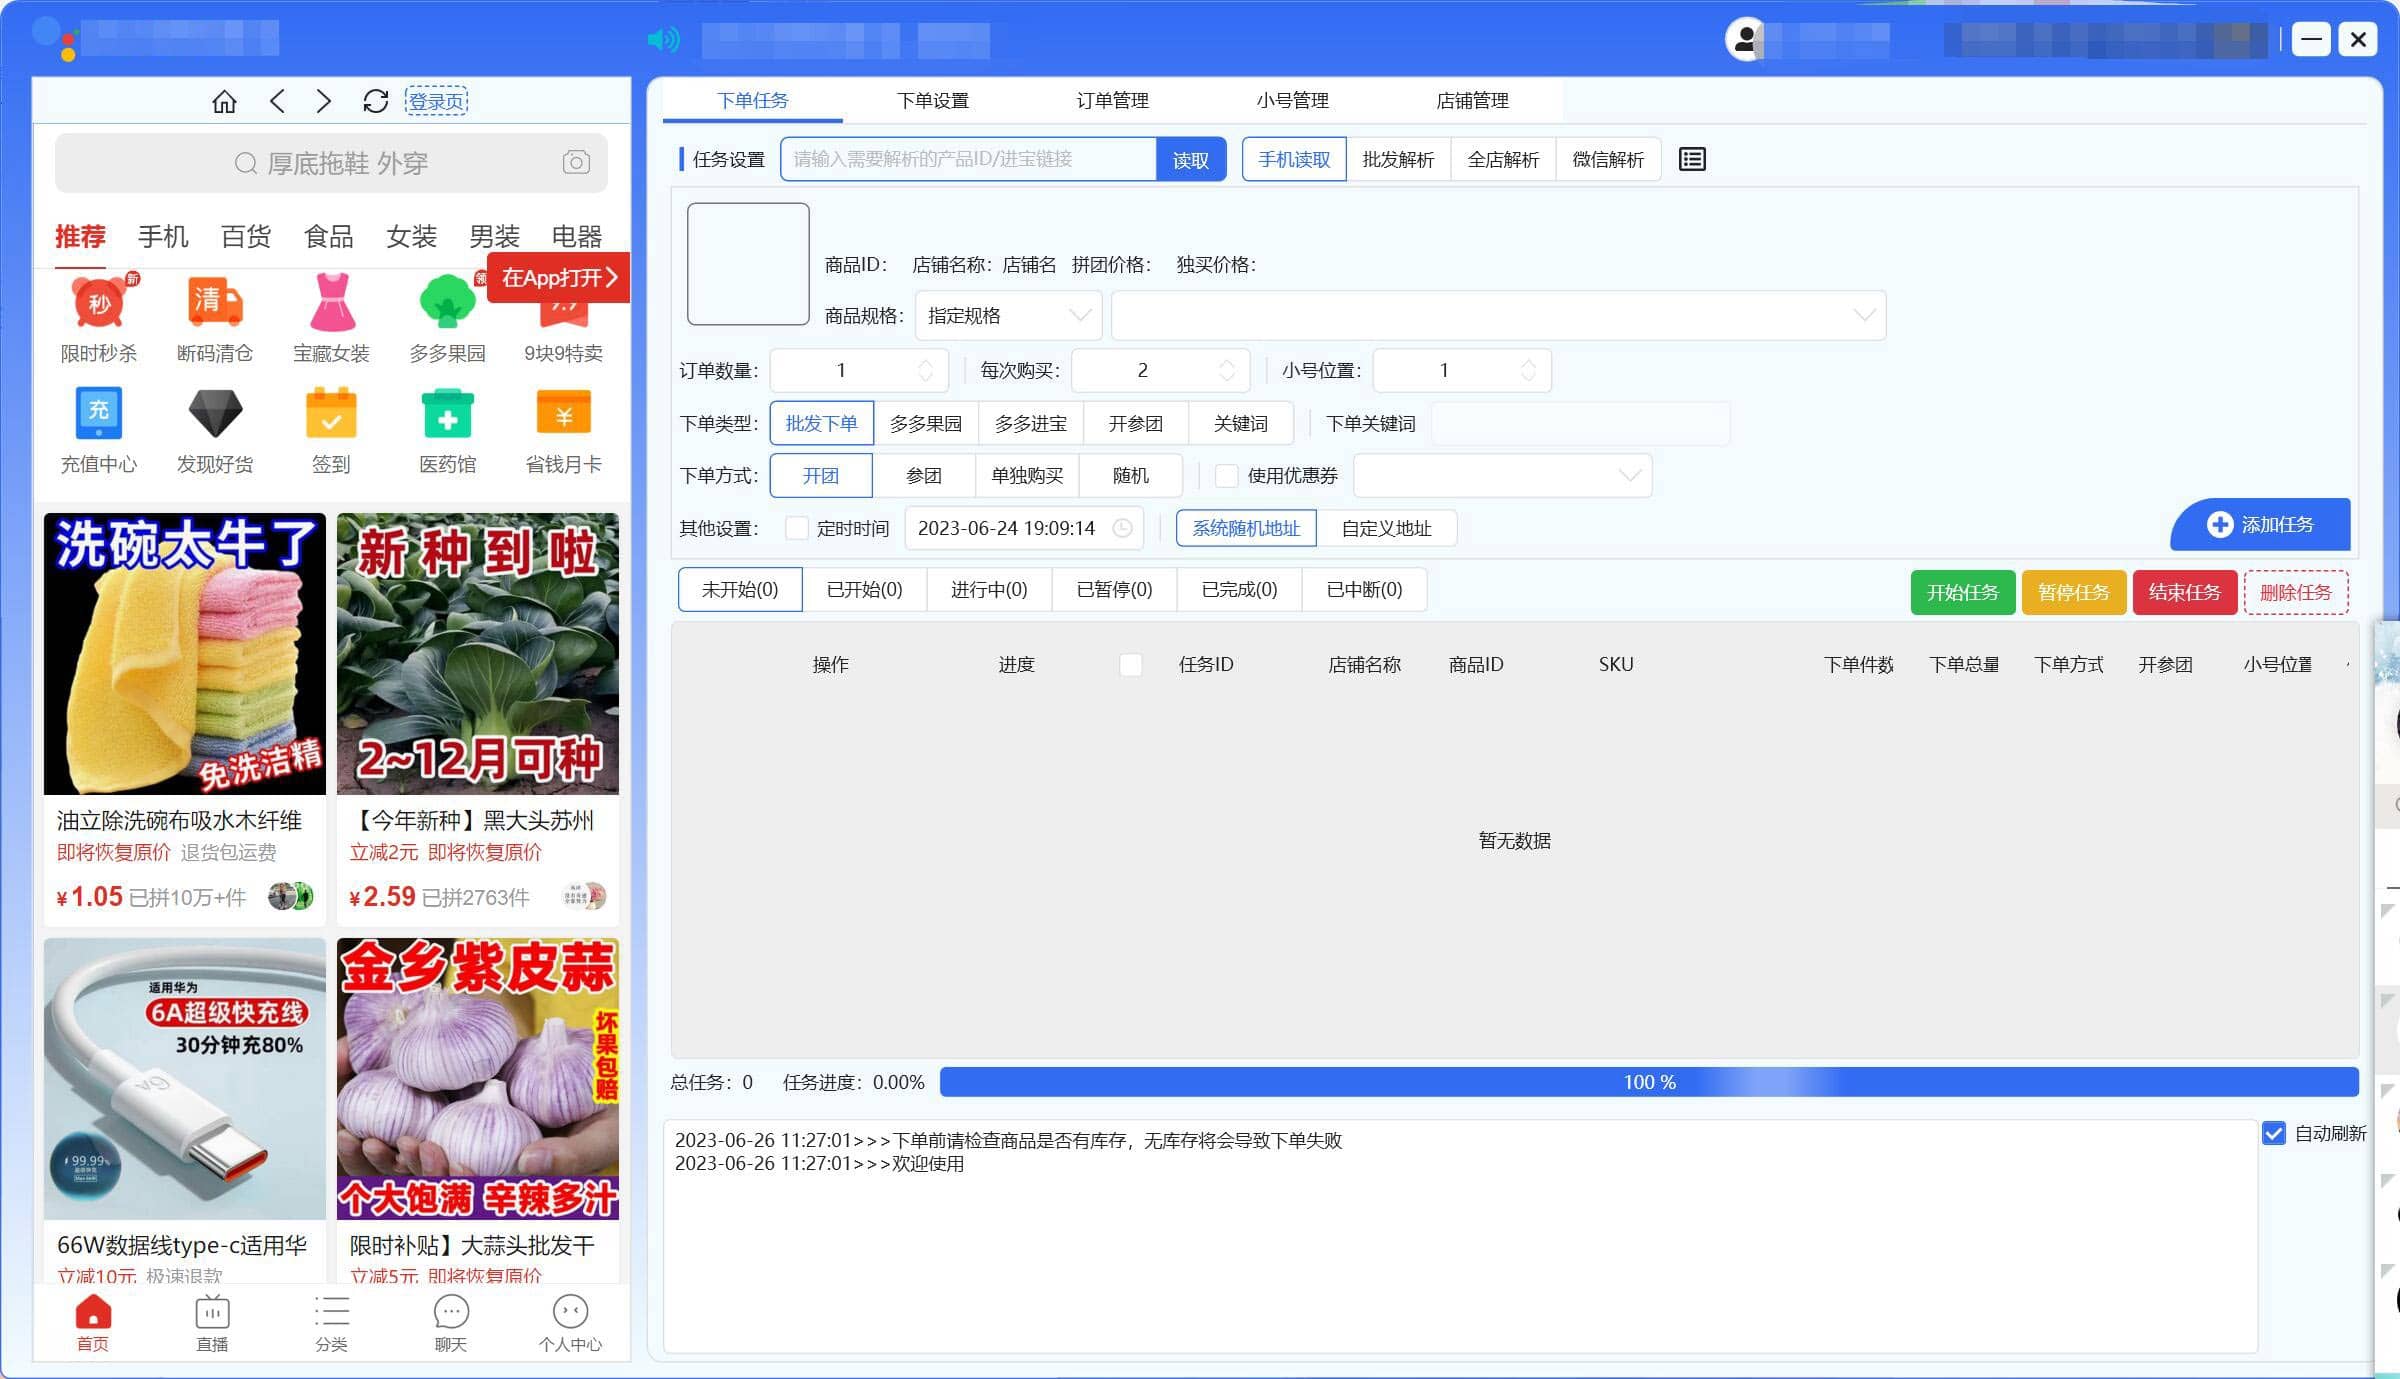Open 医药馆 icon

pos(447,413)
